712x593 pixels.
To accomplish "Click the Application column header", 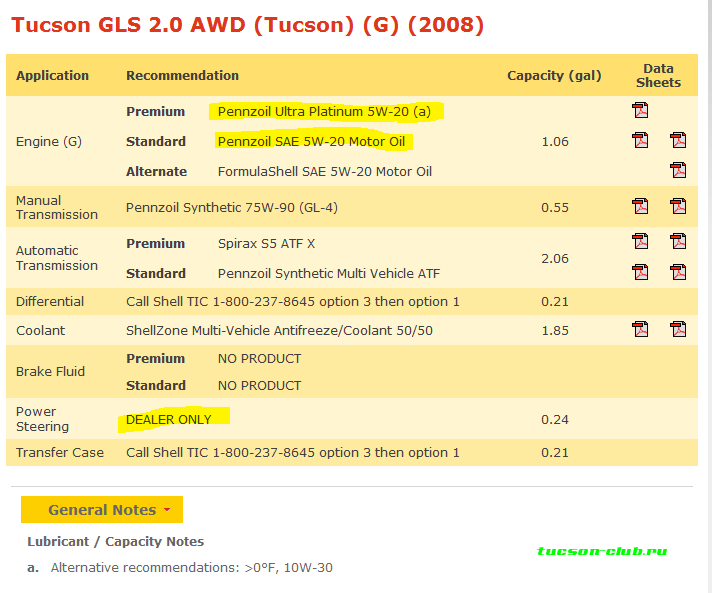I will coord(52,75).
